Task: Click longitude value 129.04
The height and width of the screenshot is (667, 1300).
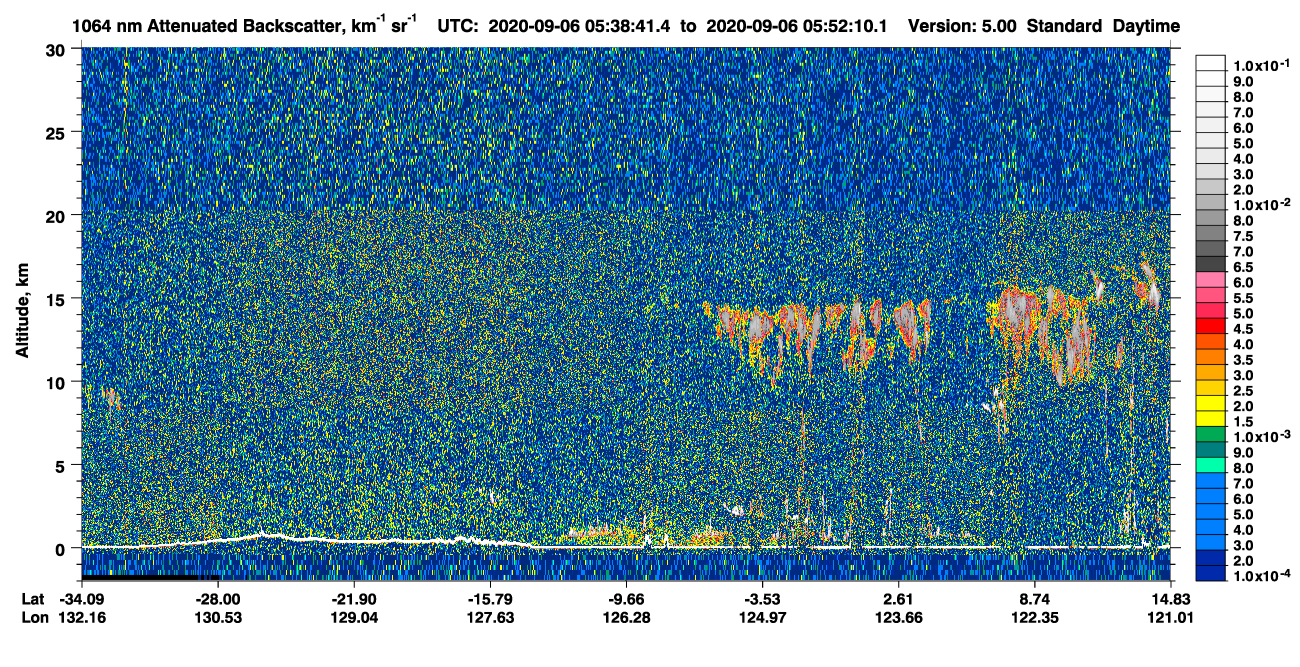Action: click(354, 617)
